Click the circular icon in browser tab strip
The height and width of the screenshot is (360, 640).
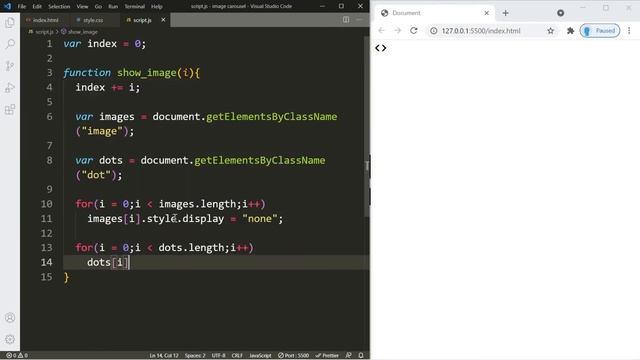pyautogui.click(x=560, y=13)
